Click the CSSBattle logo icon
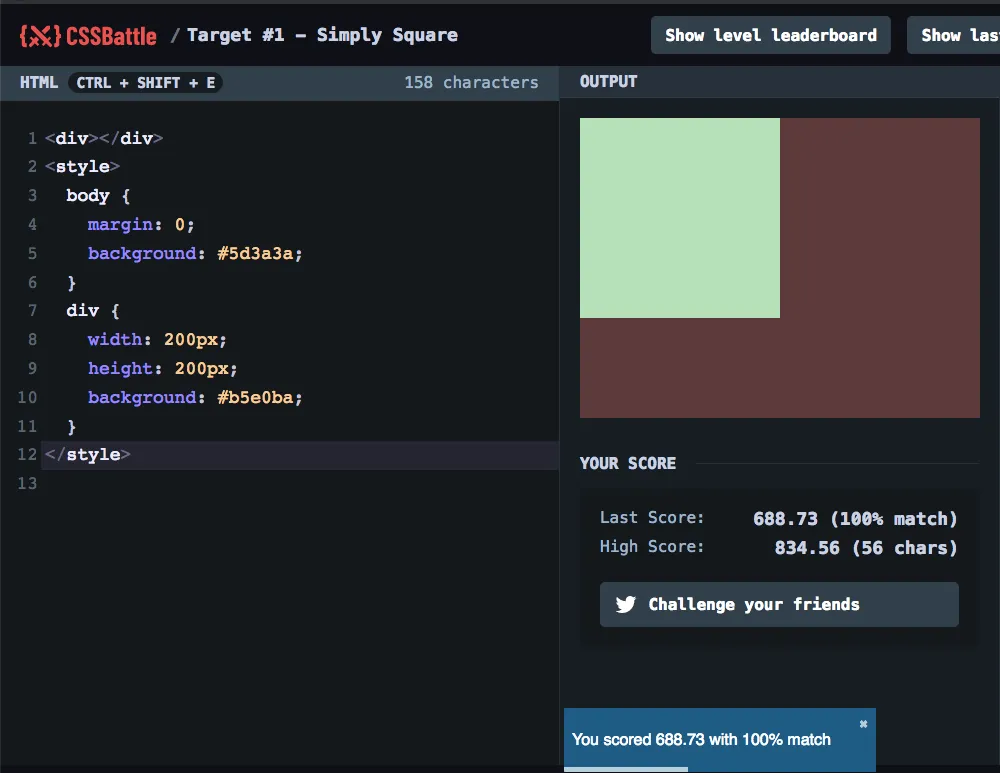The height and width of the screenshot is (773, 1000). pyautogui.click(x=40, y=36)
